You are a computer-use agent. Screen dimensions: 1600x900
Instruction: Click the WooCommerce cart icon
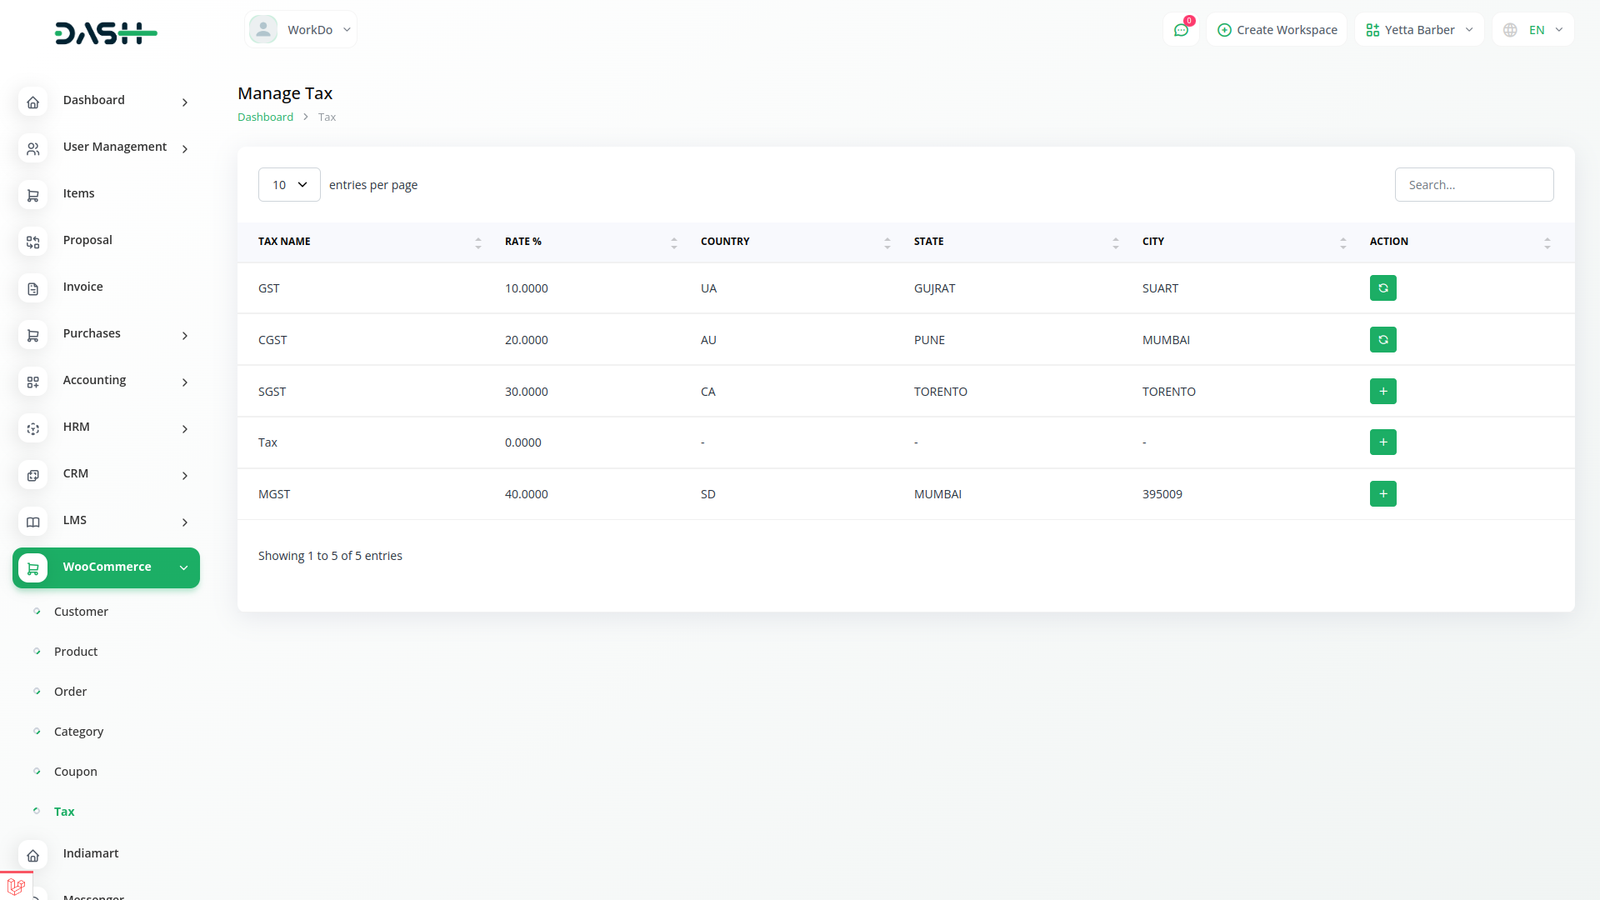tap(33, 568)
